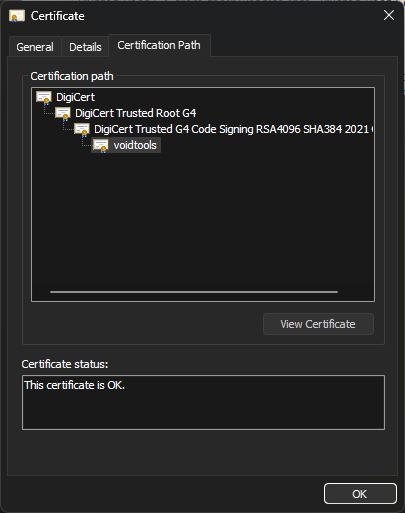405x513 pixels.
Task: Click the horizontal scrollbar in certification path
Action: click(194, 292)
